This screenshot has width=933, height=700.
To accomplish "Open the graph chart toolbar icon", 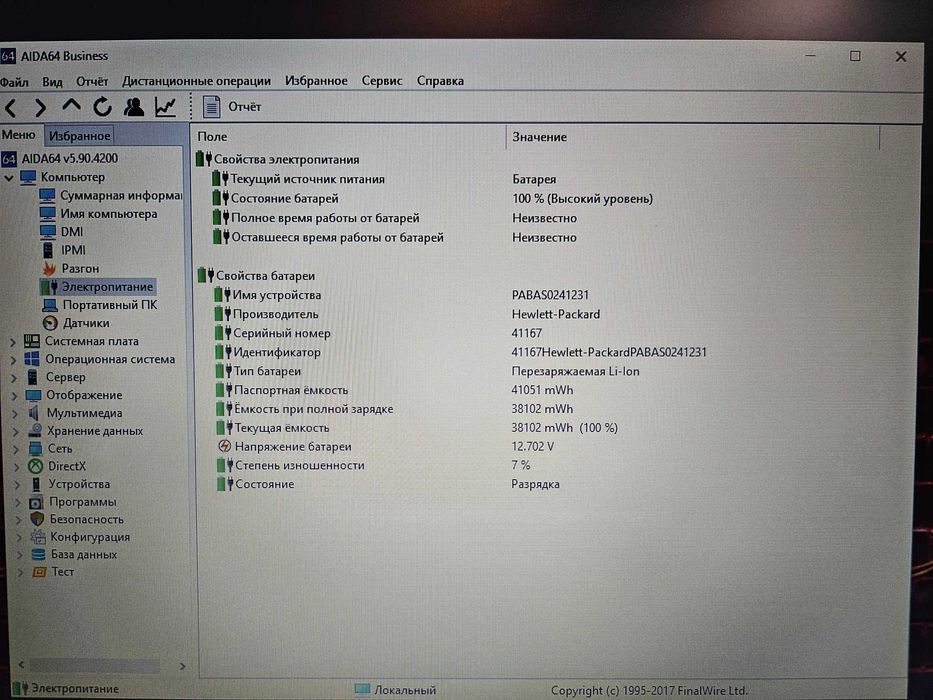I will 165,107.
